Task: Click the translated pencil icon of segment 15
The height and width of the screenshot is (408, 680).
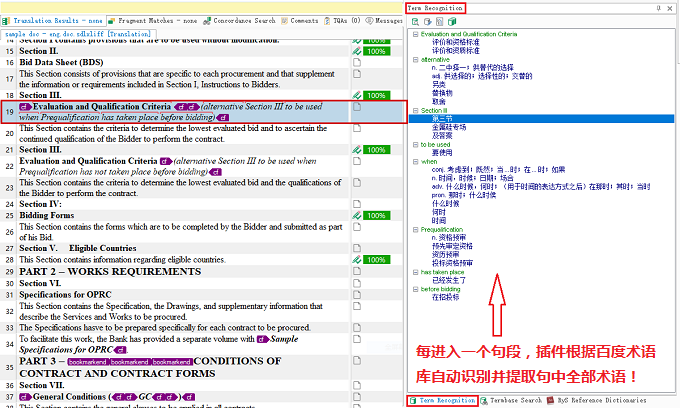Action: click(x=357, y=51)
